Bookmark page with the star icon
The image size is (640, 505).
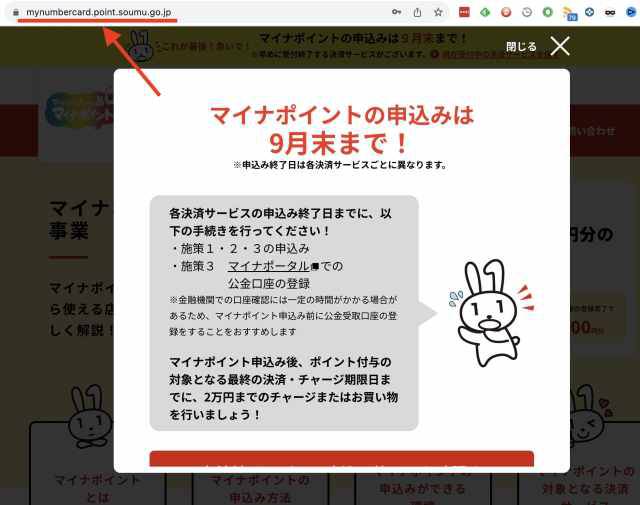pyautogui.click(x=438, y=12)
